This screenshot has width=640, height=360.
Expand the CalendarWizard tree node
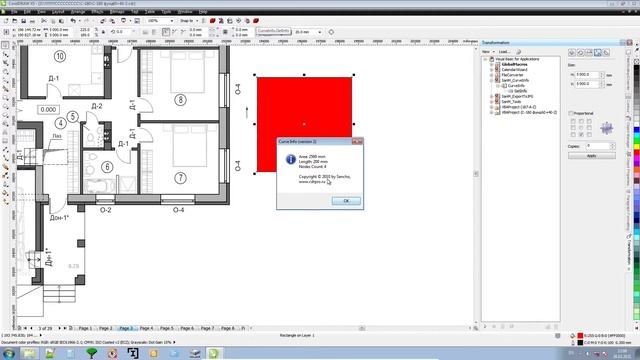[x=492, y=70]
